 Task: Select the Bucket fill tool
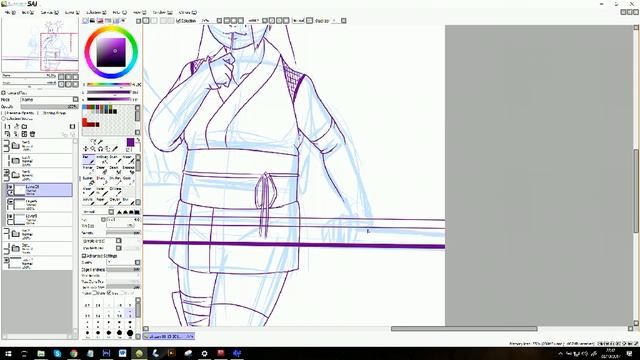(89, 181)
